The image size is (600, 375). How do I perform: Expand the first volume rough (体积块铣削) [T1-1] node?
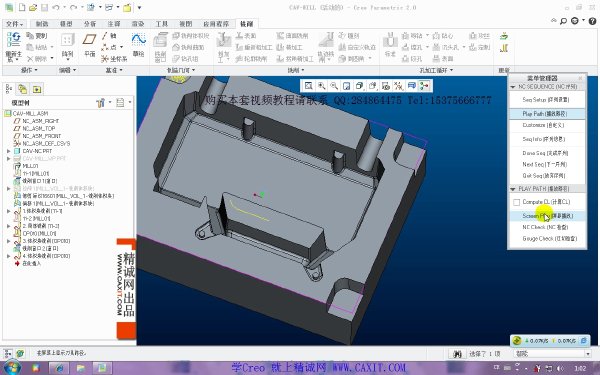tap(8, 211)
